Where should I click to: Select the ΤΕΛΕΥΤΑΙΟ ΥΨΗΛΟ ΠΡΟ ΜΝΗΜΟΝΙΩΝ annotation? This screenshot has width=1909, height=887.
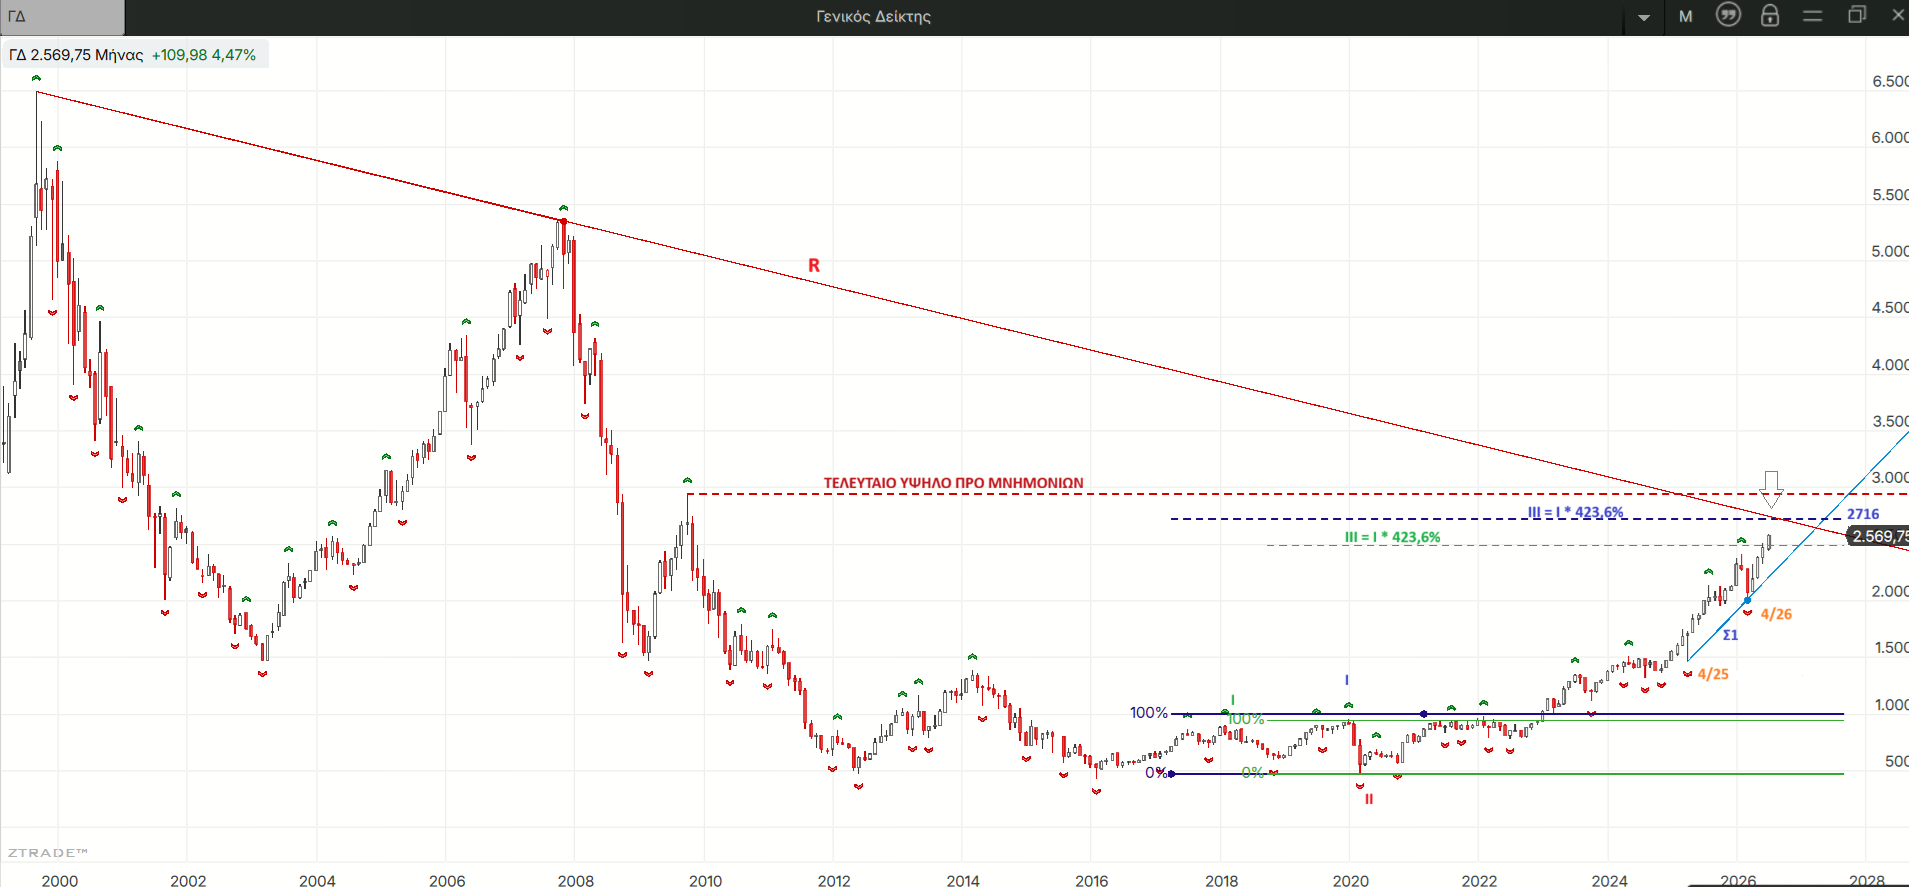pyautogui.click(x=953, y=483)
